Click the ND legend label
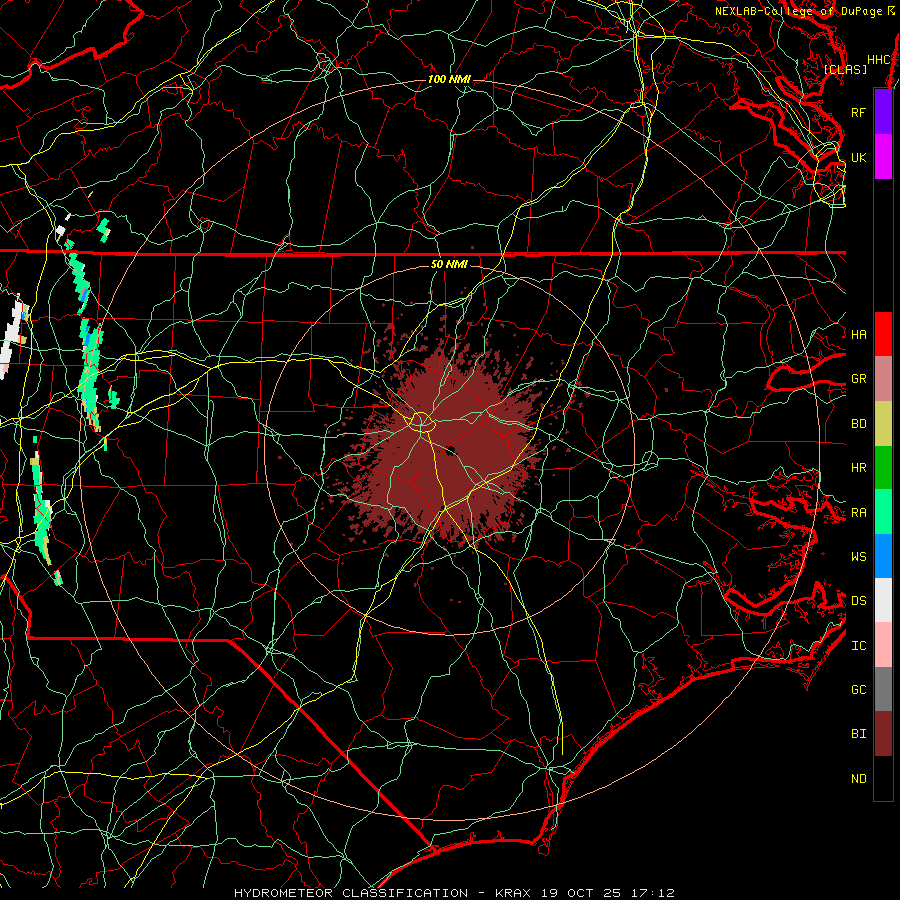The image size is (900, 900). coord(858,779)
